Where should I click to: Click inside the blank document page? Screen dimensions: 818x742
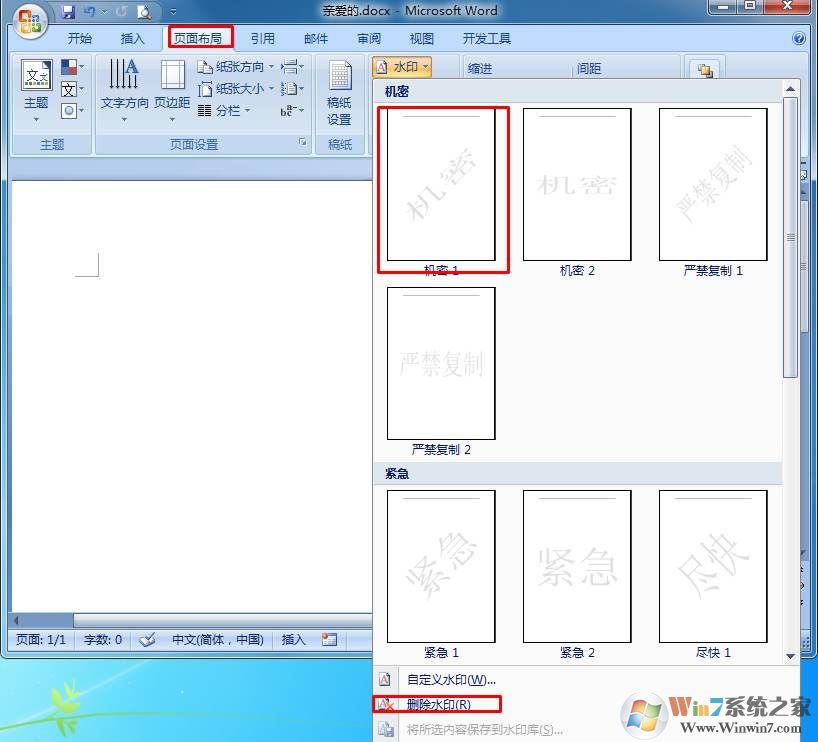click(192, 397)
